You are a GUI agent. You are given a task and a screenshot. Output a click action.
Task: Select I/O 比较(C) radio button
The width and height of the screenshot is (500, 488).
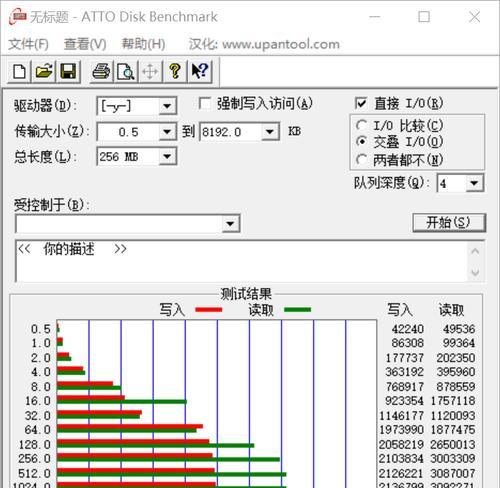pyautogui.click(x=361, y=126)
